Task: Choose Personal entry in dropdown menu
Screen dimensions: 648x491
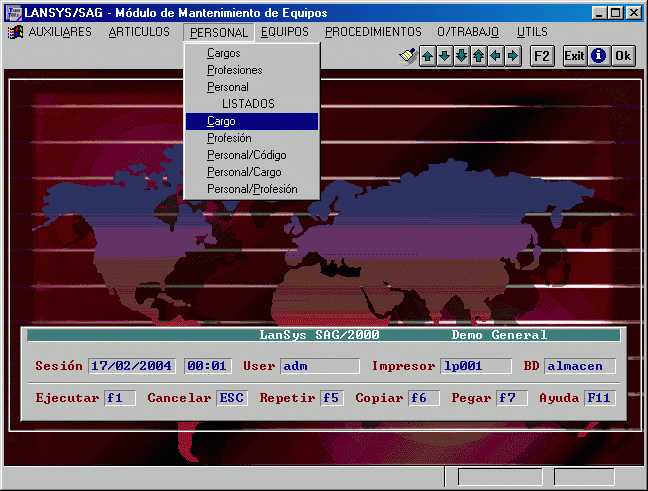Action: pyautogui.click(x=252, y=87)
